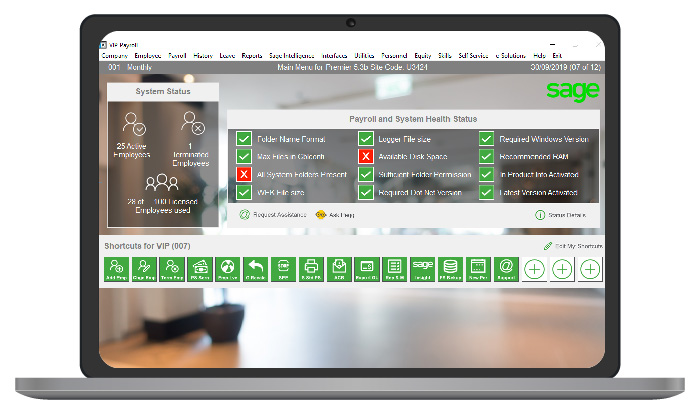The width and height of the screenshot is (700, 414).
Task: Click the Folder Name Format check indicator
Action: 244,139
